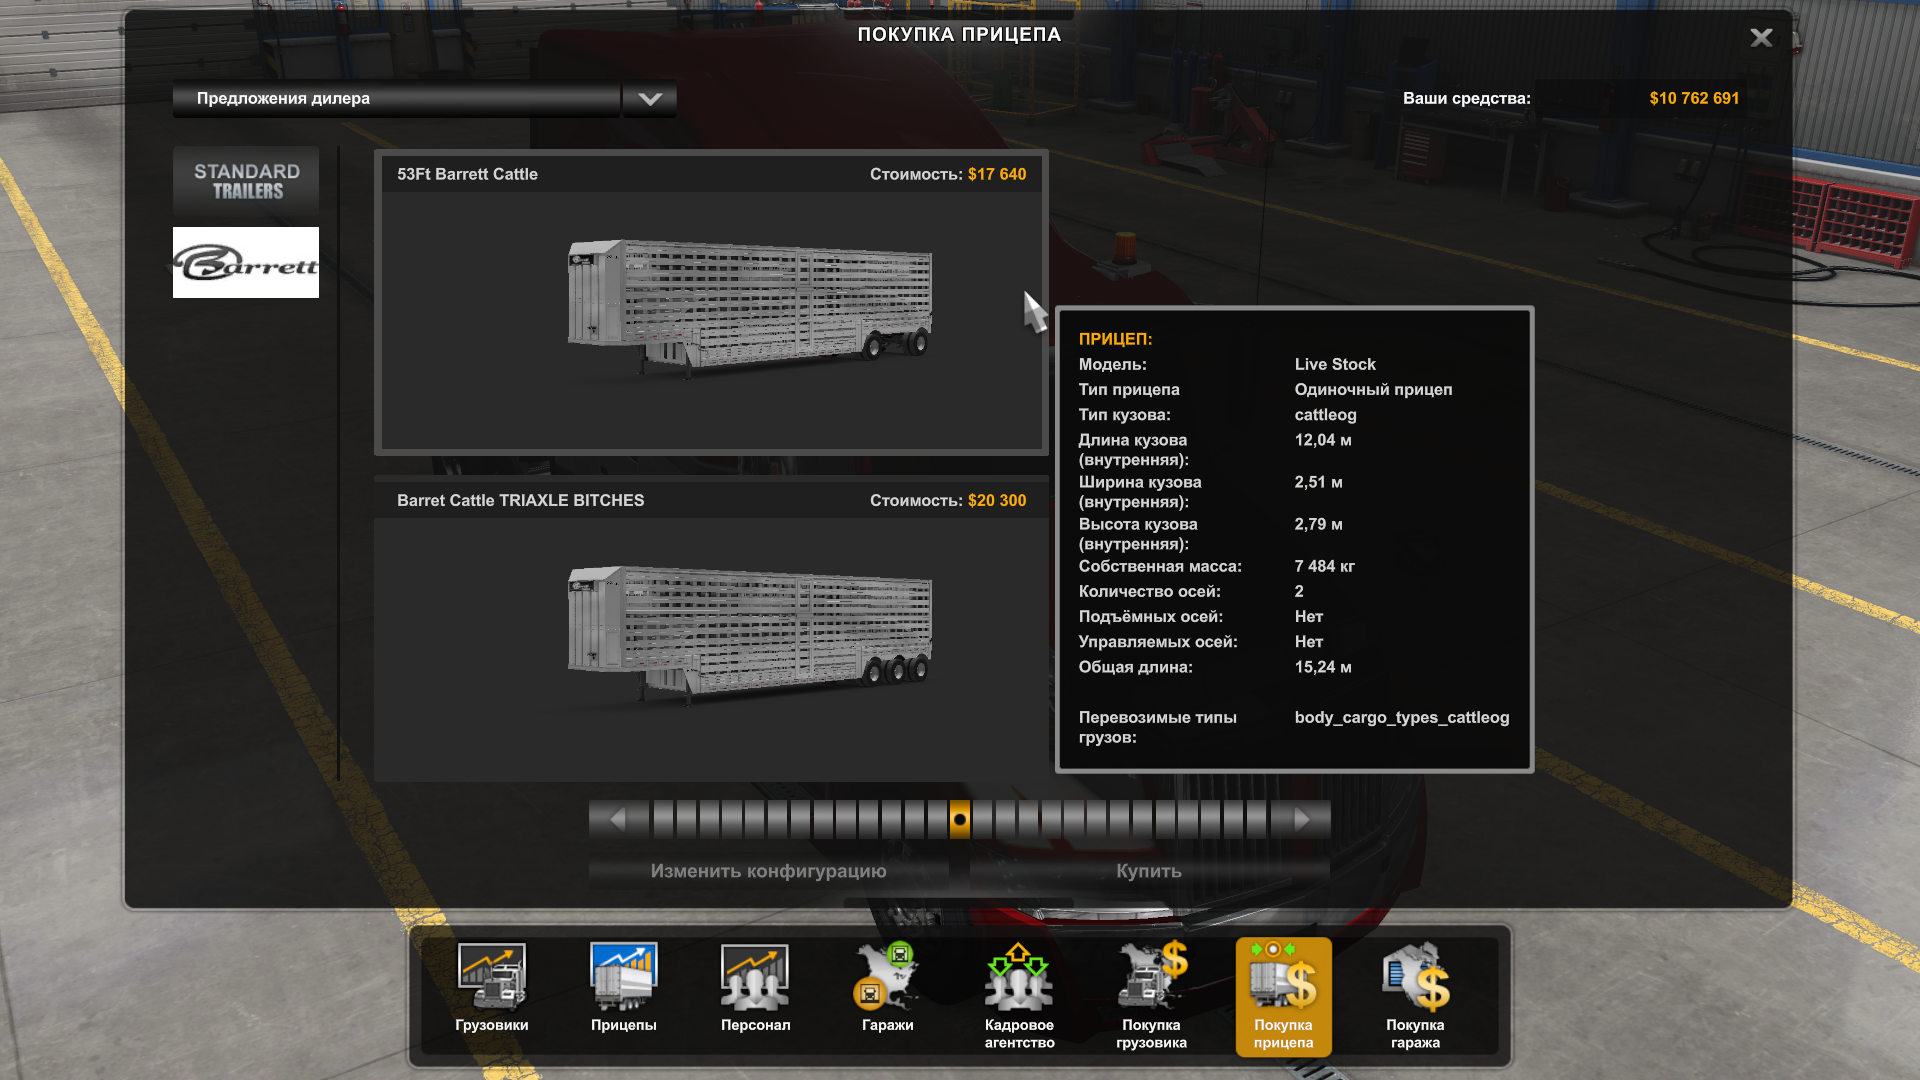The width and height of the screenshot is (1920, 1080).
Task: Click the ПОКУПКА ПРИЦЕПА window title
Action: [x=959, y=34]
